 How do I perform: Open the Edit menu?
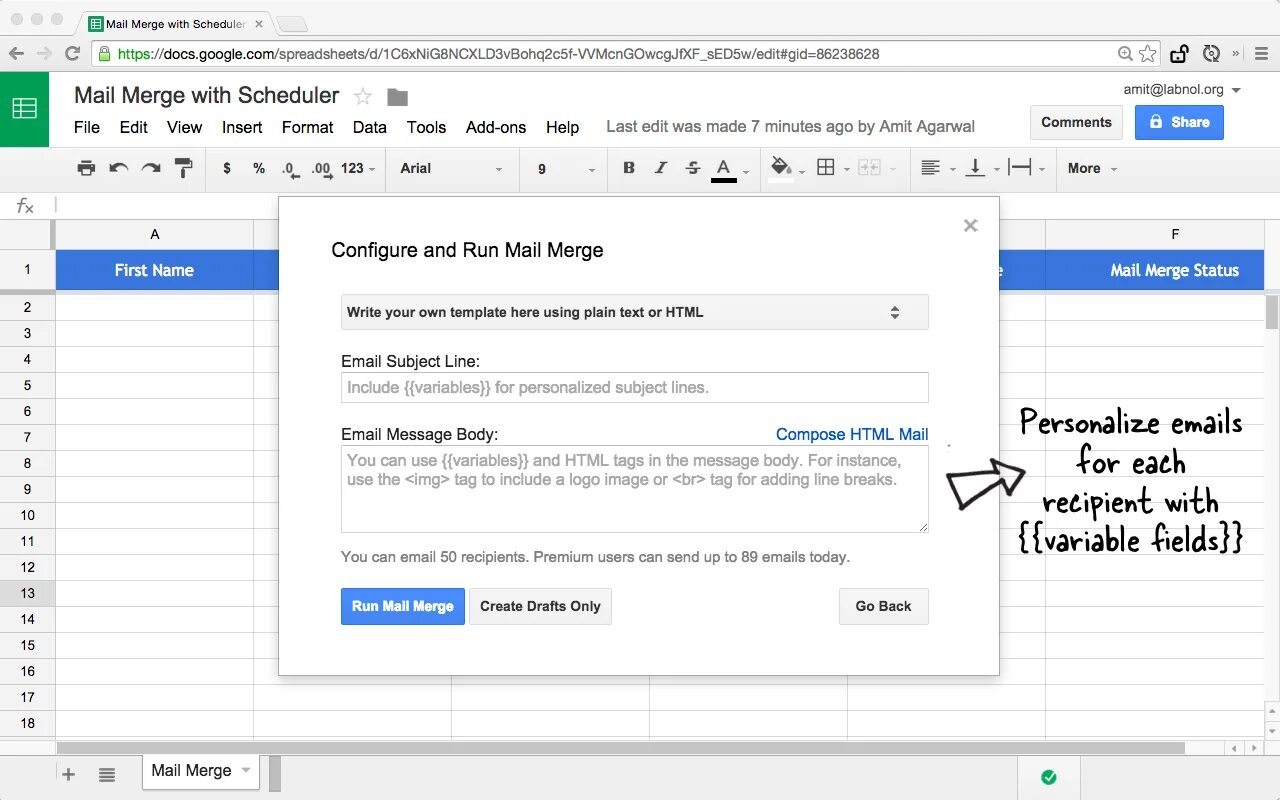pyautogui.click(x=133, y=127)
